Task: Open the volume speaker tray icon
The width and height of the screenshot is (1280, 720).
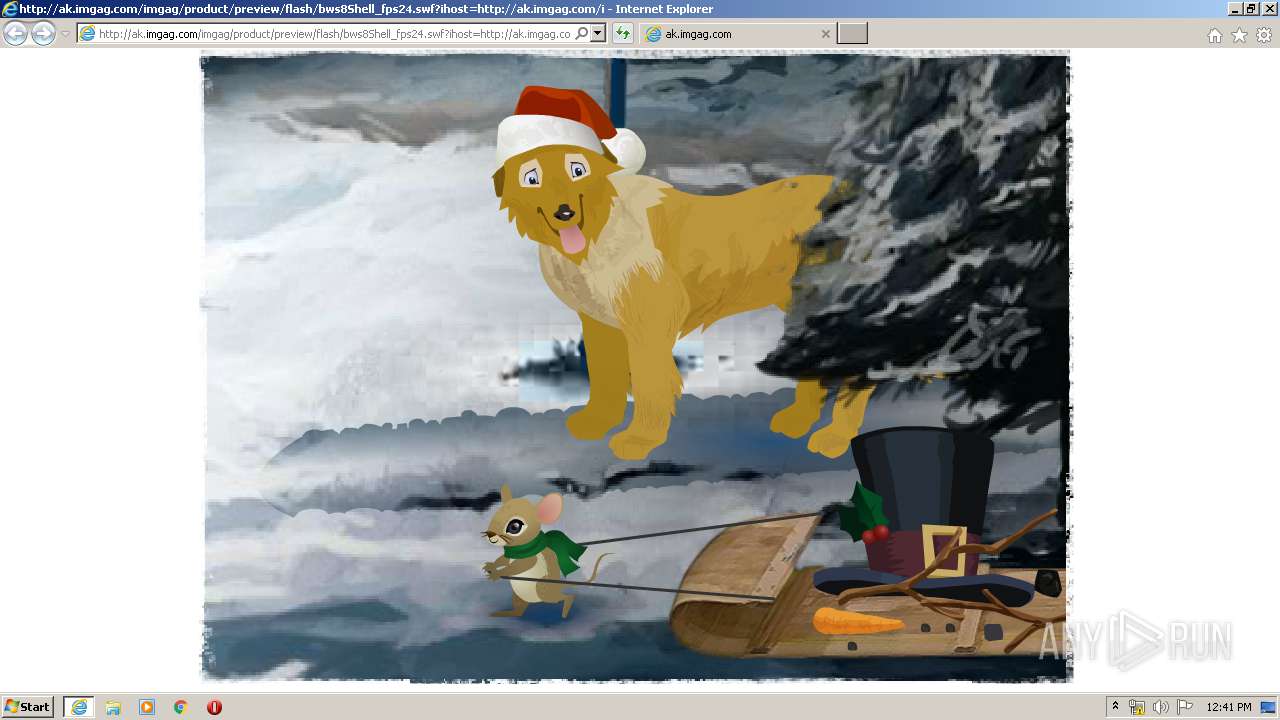Action: point(1161,707)
